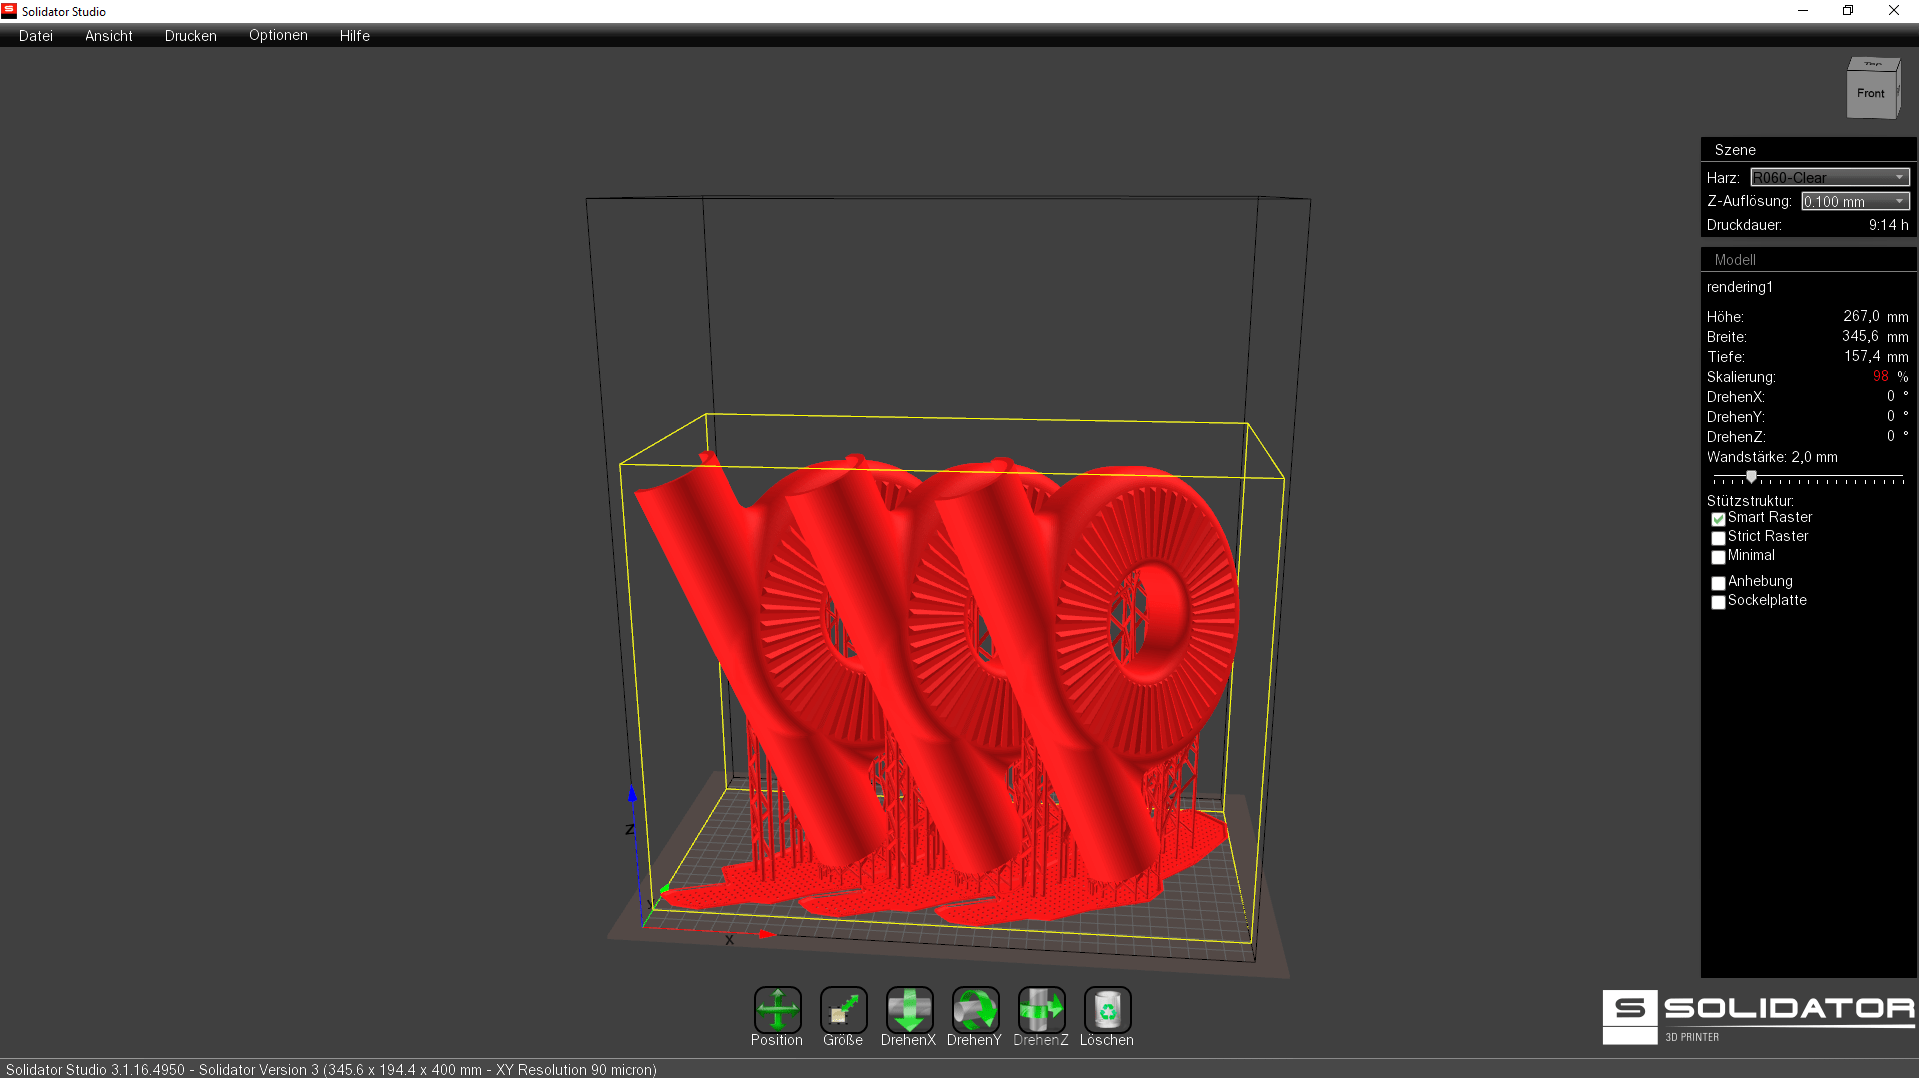
Task: Open the Größe scale tool
Action: (x=843, y=1010)
